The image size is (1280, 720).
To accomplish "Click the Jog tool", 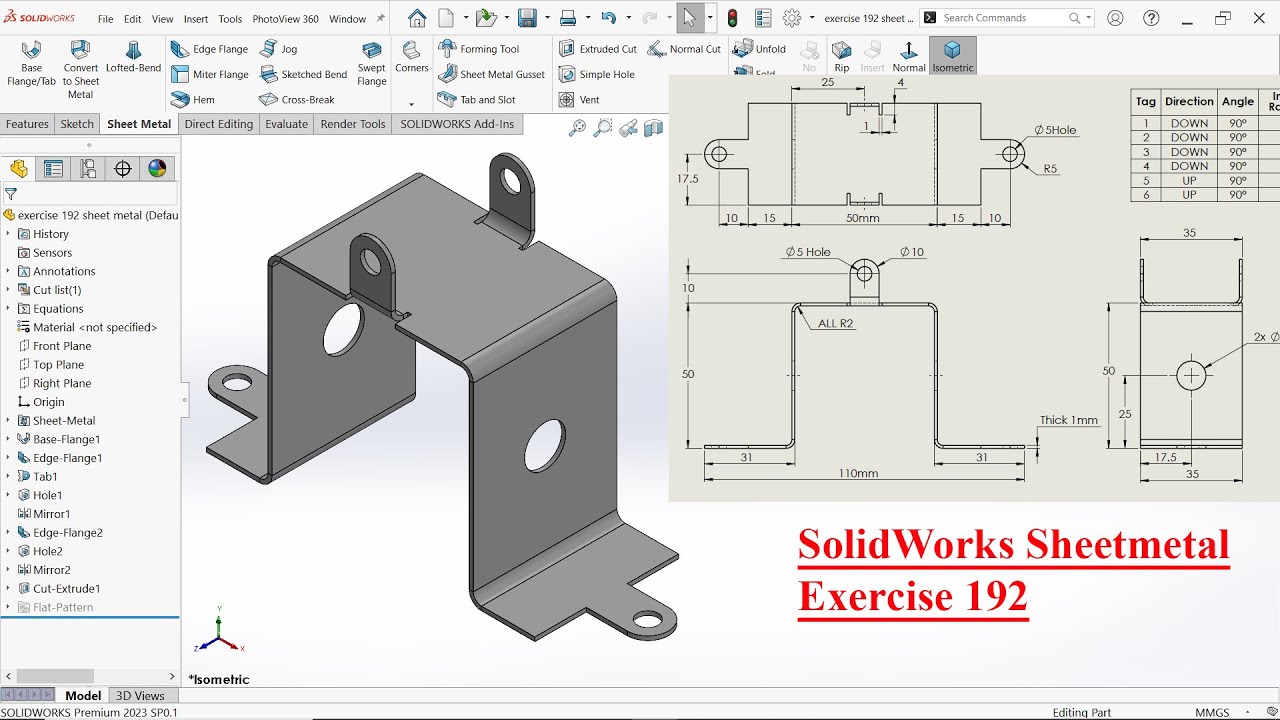I will tap(279, 49).
